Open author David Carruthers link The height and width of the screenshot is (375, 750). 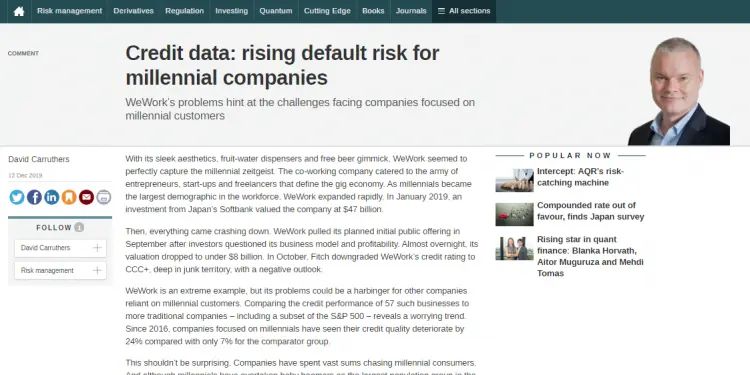point(39,159)
